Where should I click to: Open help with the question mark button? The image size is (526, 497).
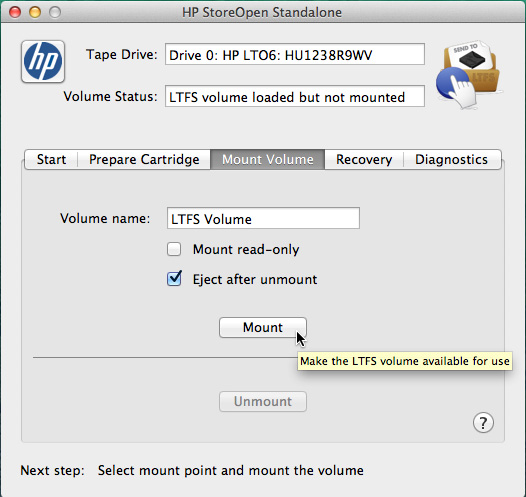(x=483, y=423)
